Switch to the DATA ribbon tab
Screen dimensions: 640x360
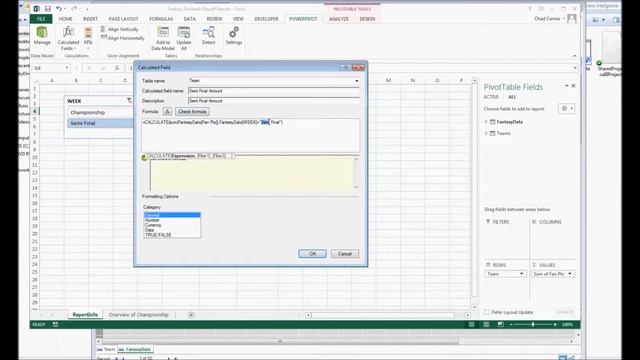[x=189, y=19]
